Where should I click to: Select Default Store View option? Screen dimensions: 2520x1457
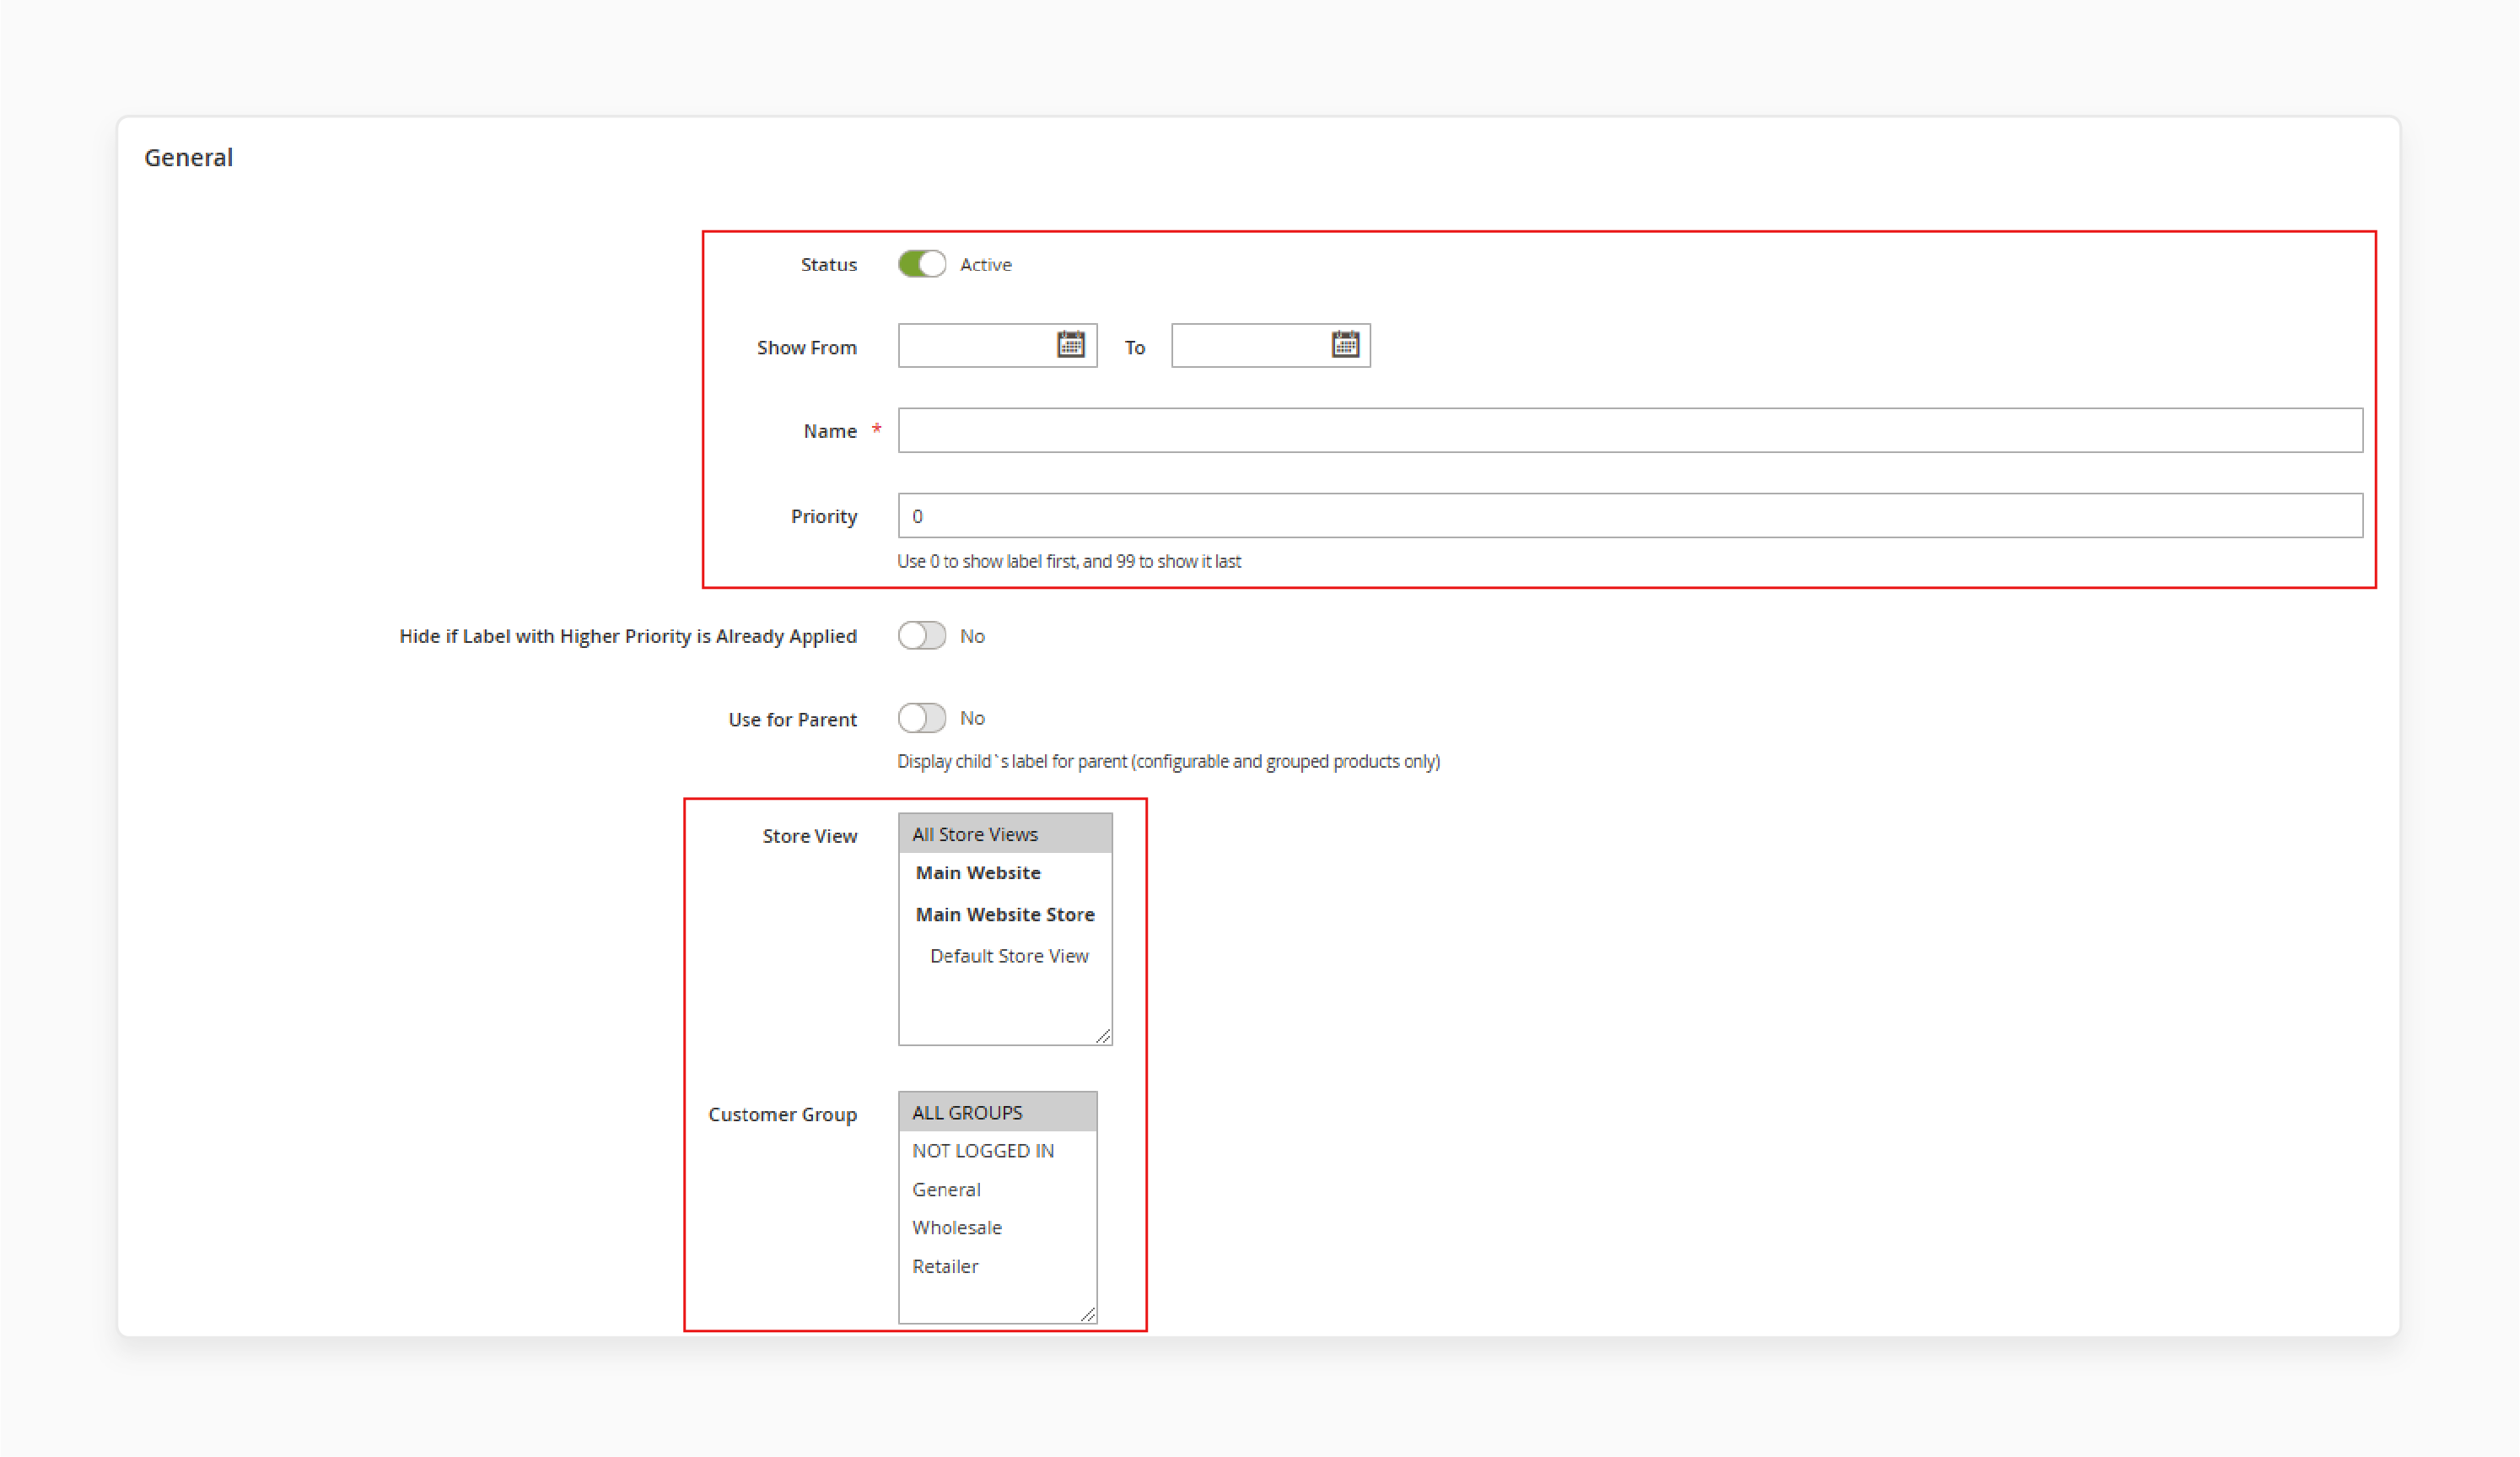[x=1007, y=956]
